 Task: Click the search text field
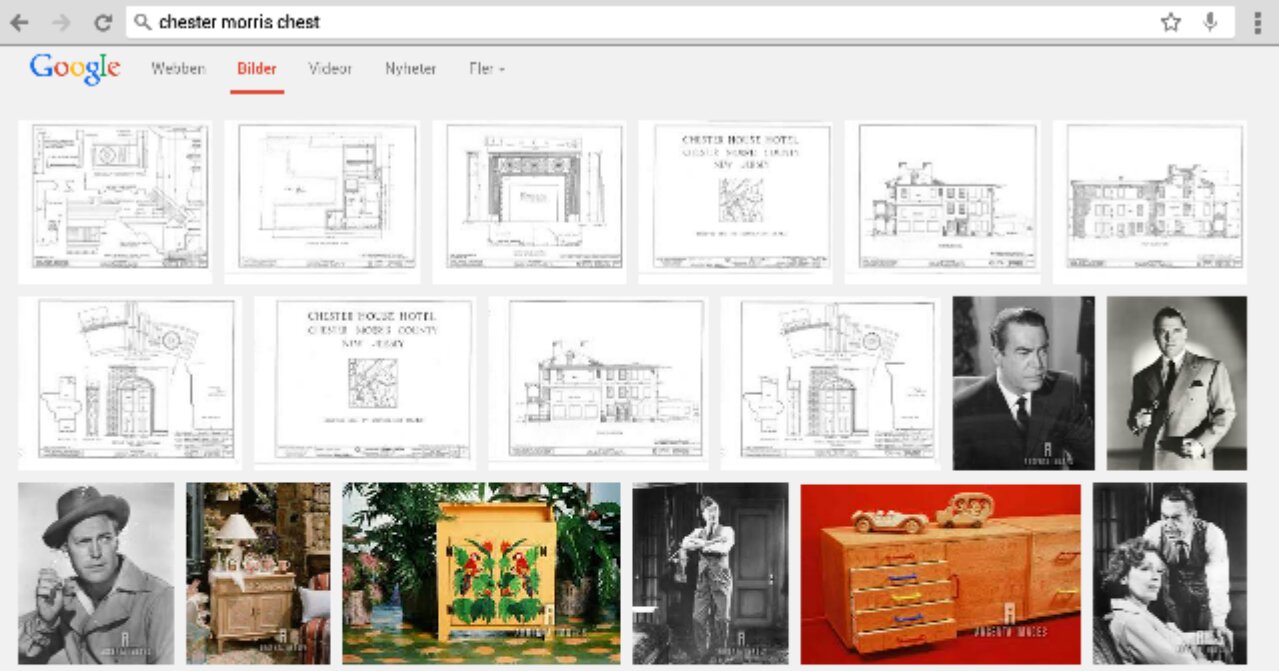tap(640, 22)
